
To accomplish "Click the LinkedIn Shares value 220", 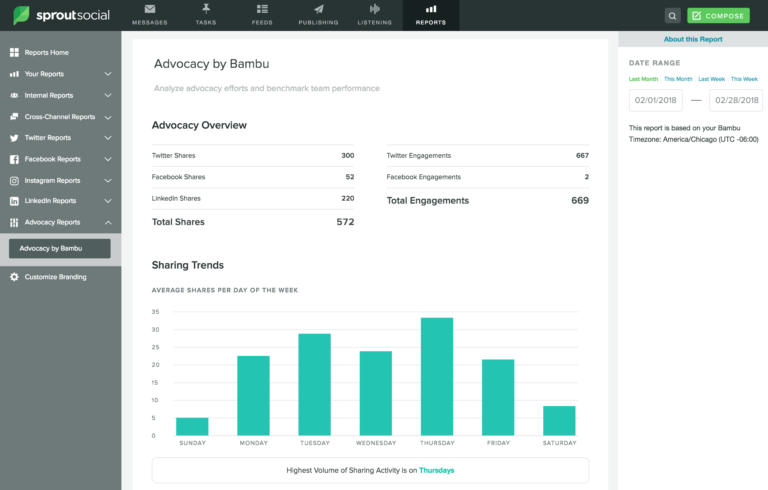I will tap(348, 198).
